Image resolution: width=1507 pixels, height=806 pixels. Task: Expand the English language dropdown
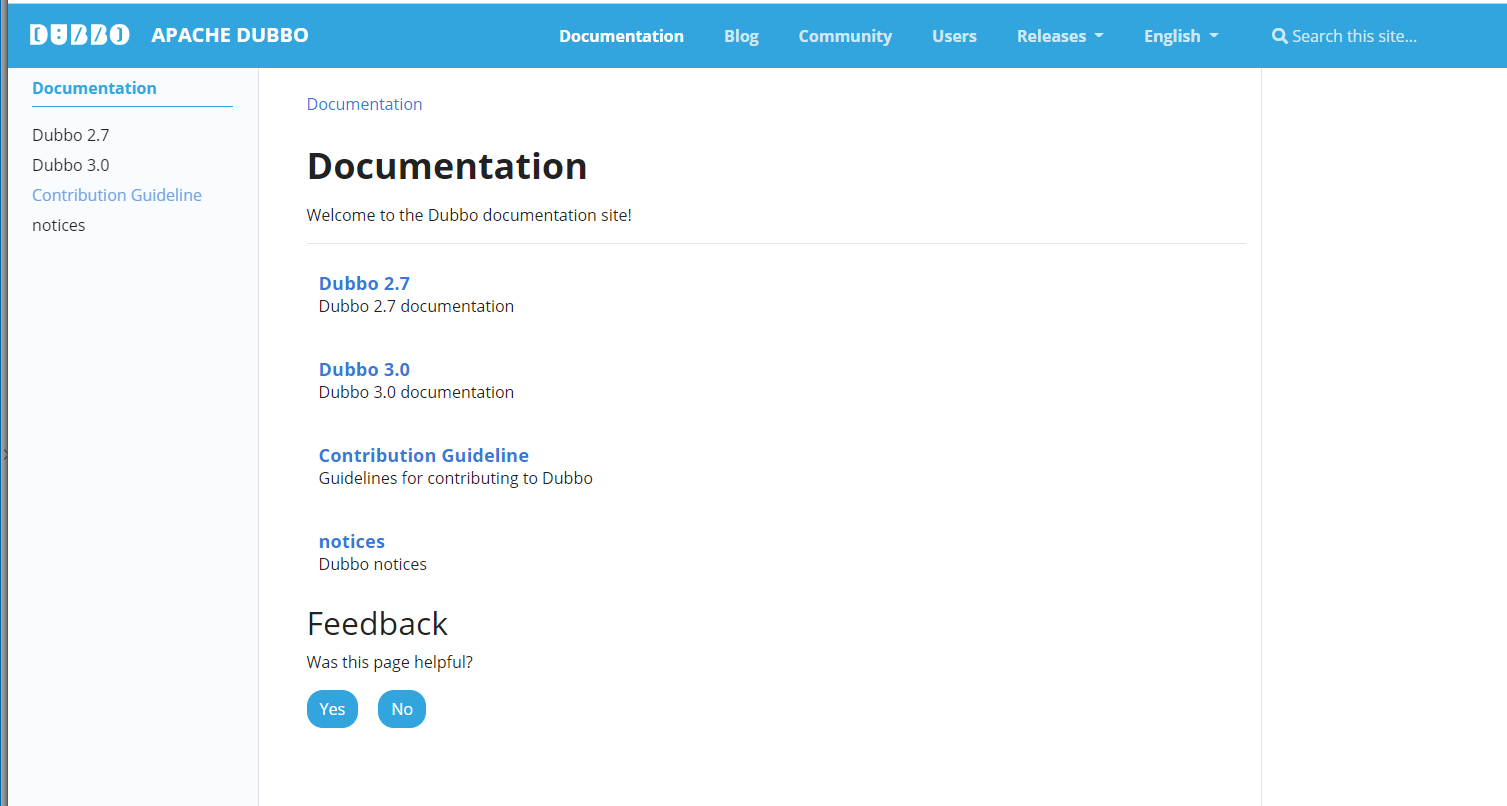[1181, 36]
